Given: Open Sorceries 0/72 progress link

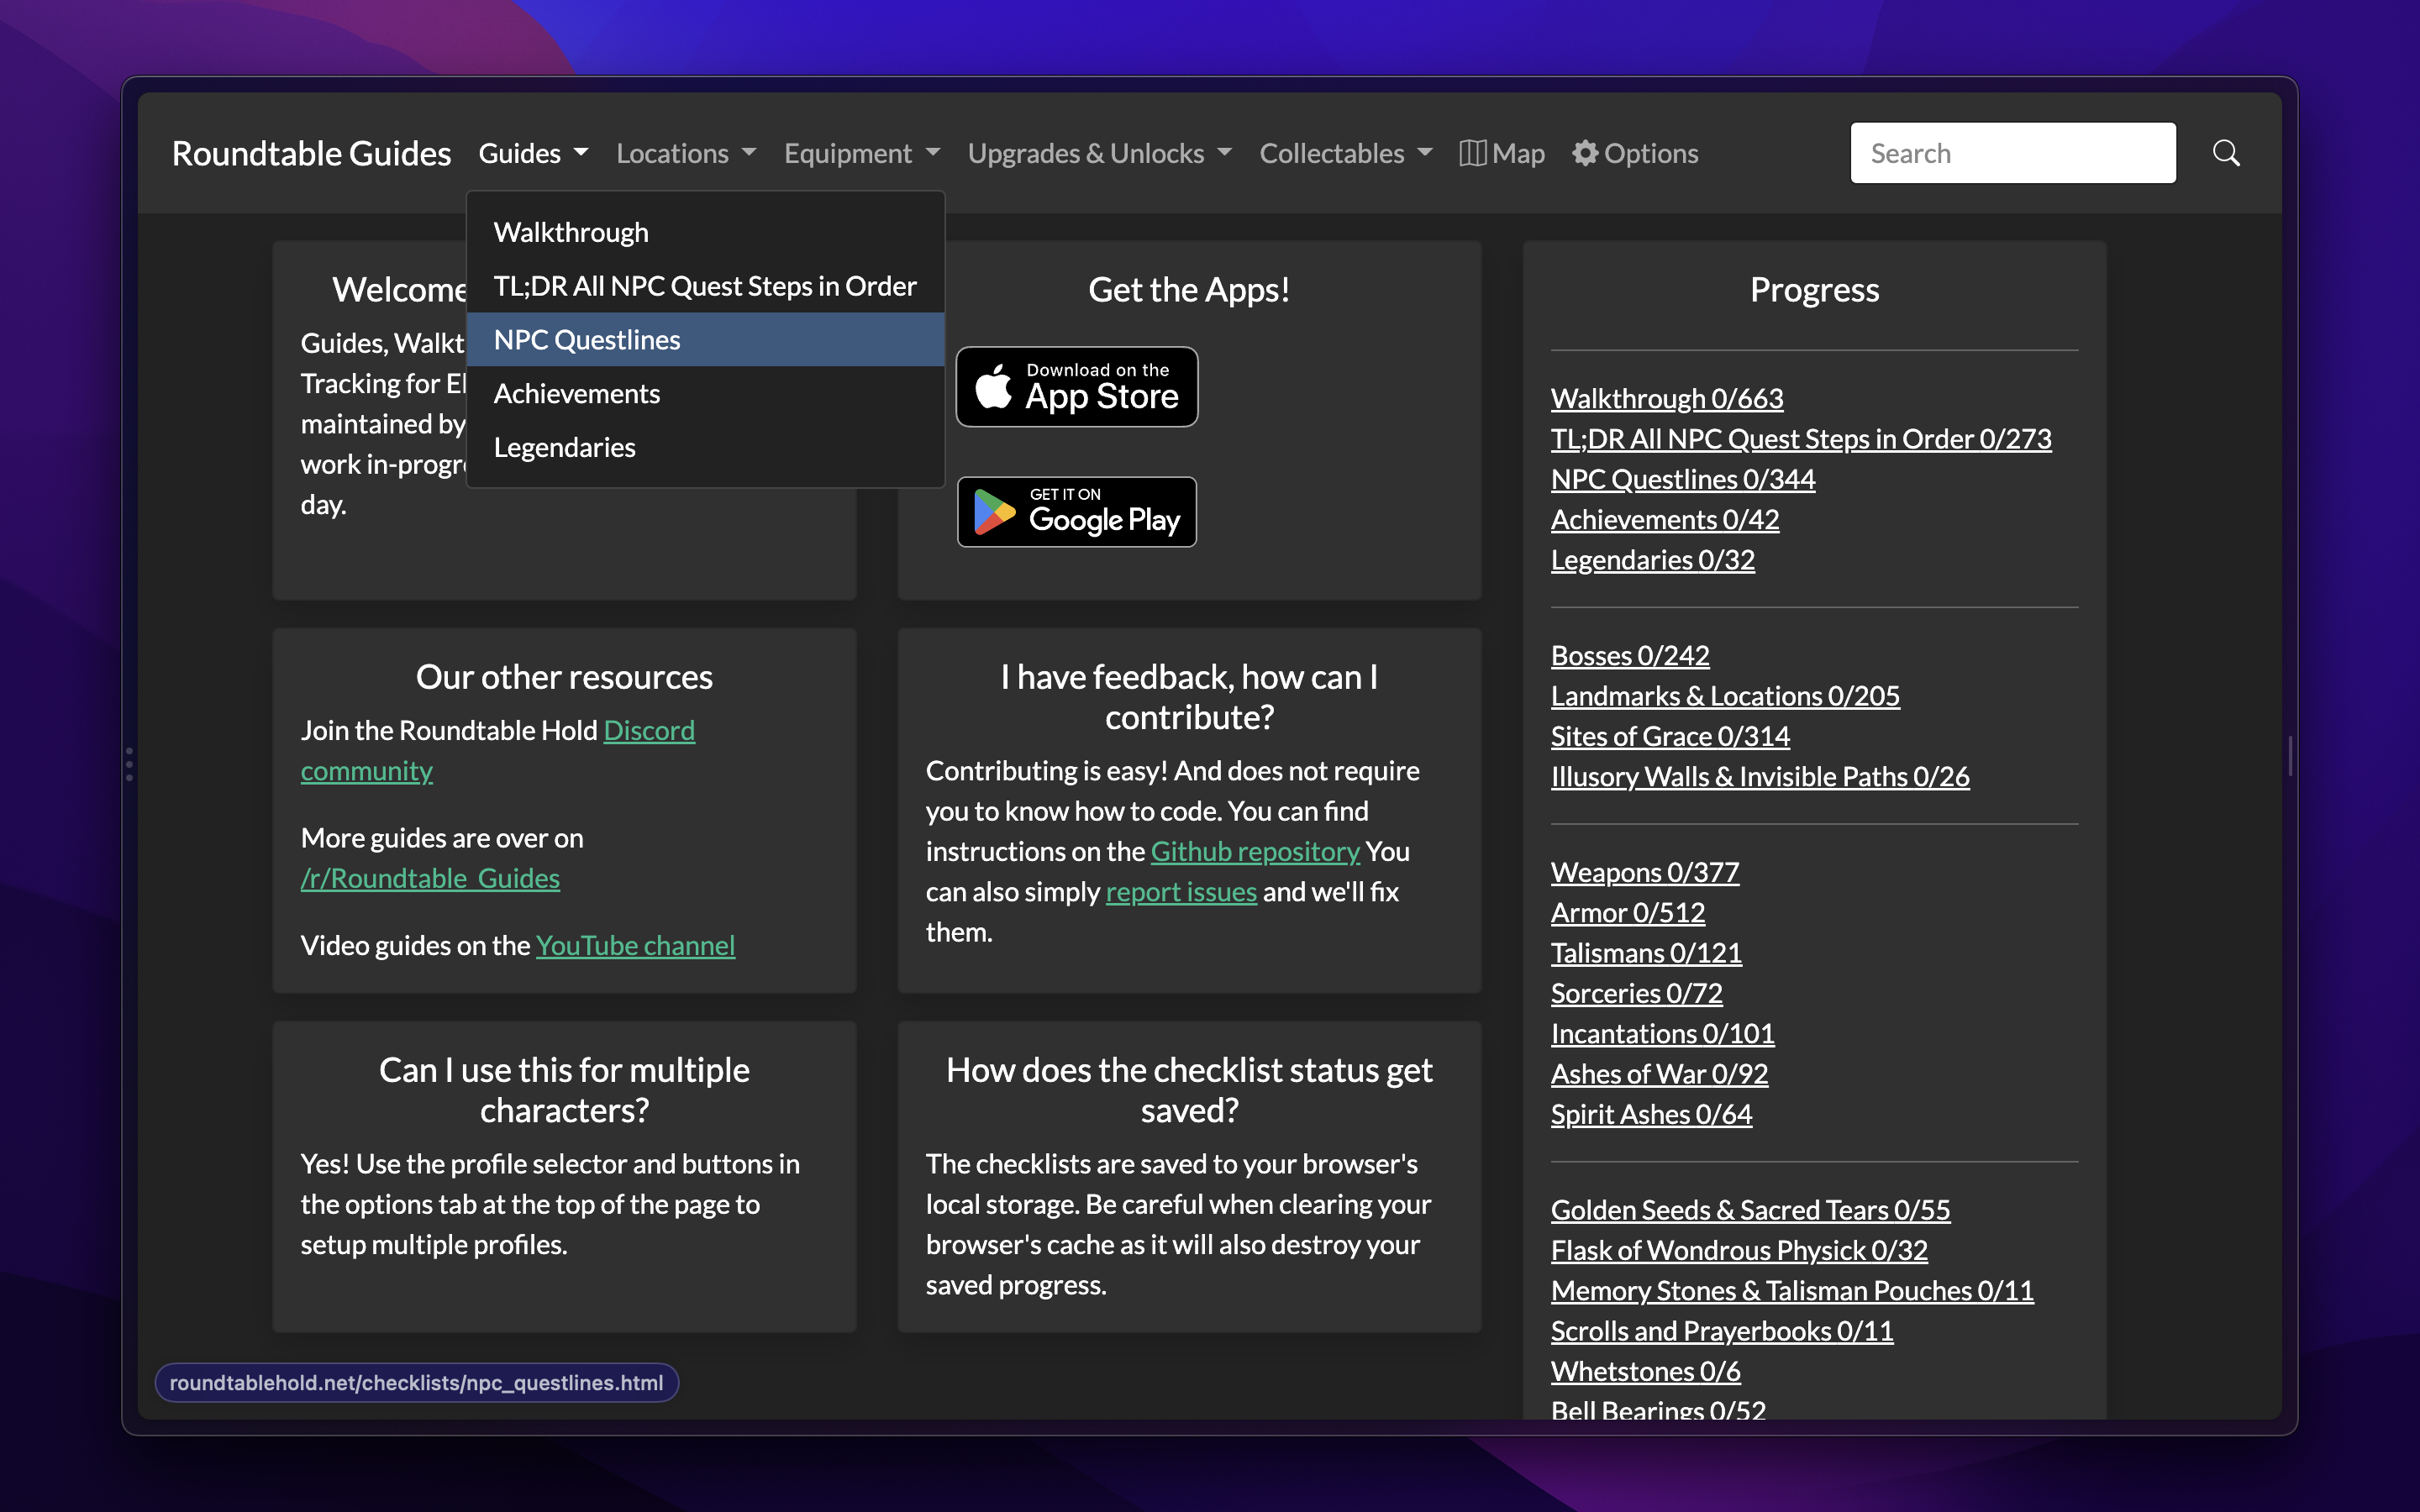Looking at the screenshot, I should [x=1637, y=993].
